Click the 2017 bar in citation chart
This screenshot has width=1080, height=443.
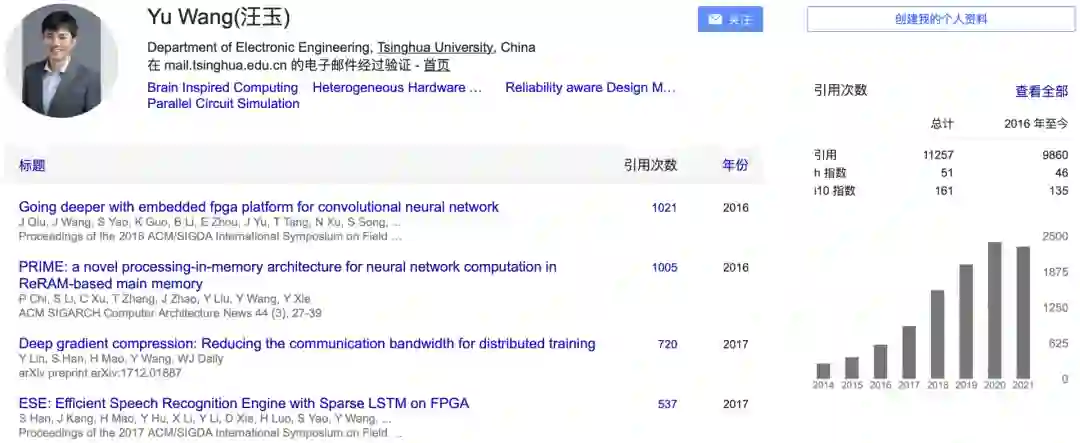pos(908,352)
